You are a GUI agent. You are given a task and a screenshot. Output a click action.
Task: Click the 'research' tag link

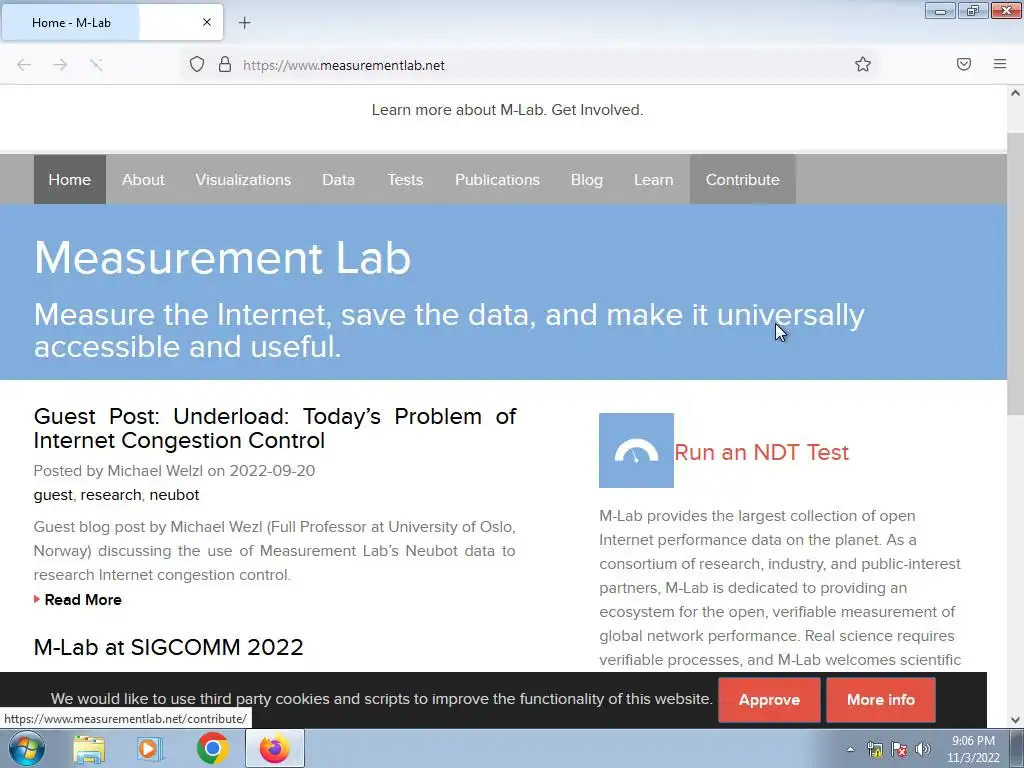[111, 495]
